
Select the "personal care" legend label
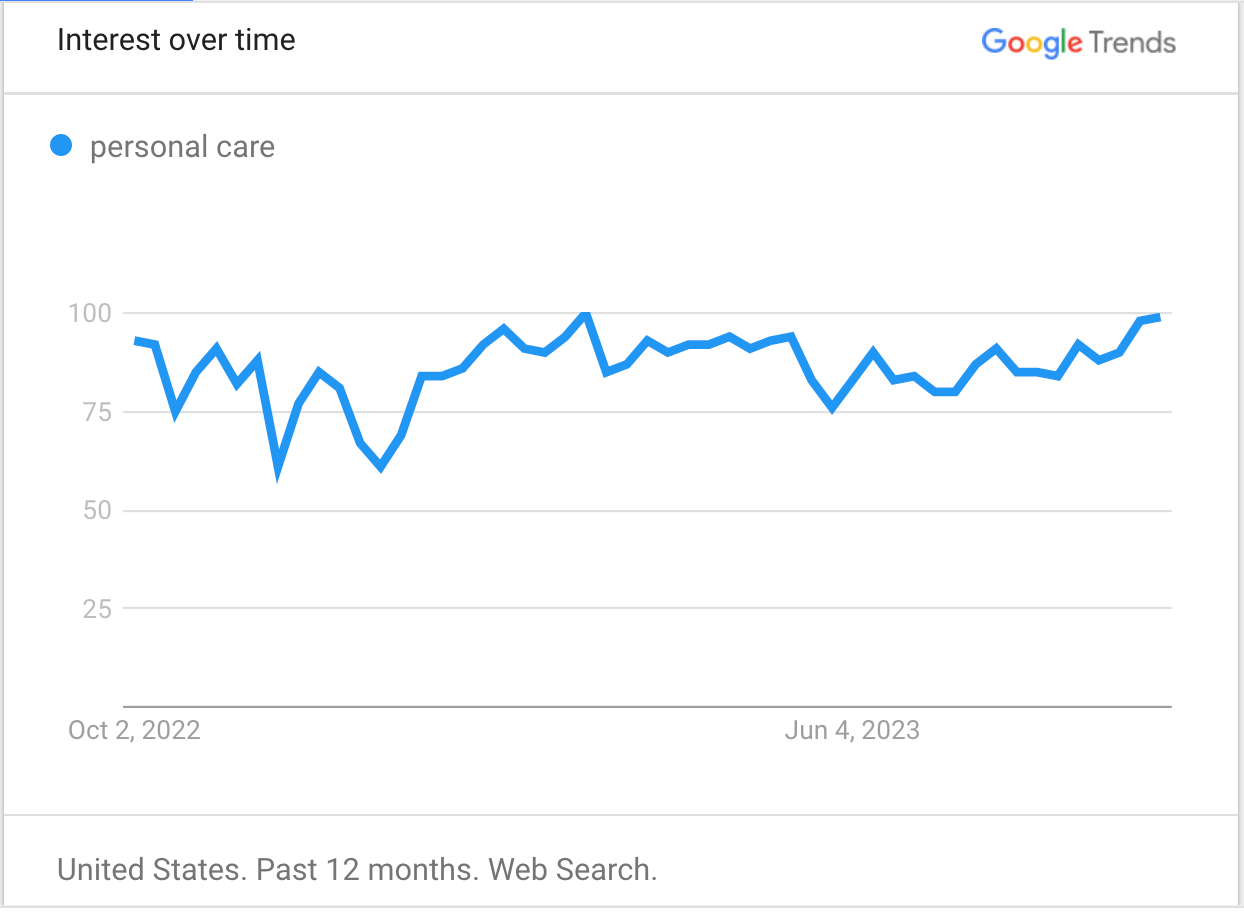pos(182,147)
